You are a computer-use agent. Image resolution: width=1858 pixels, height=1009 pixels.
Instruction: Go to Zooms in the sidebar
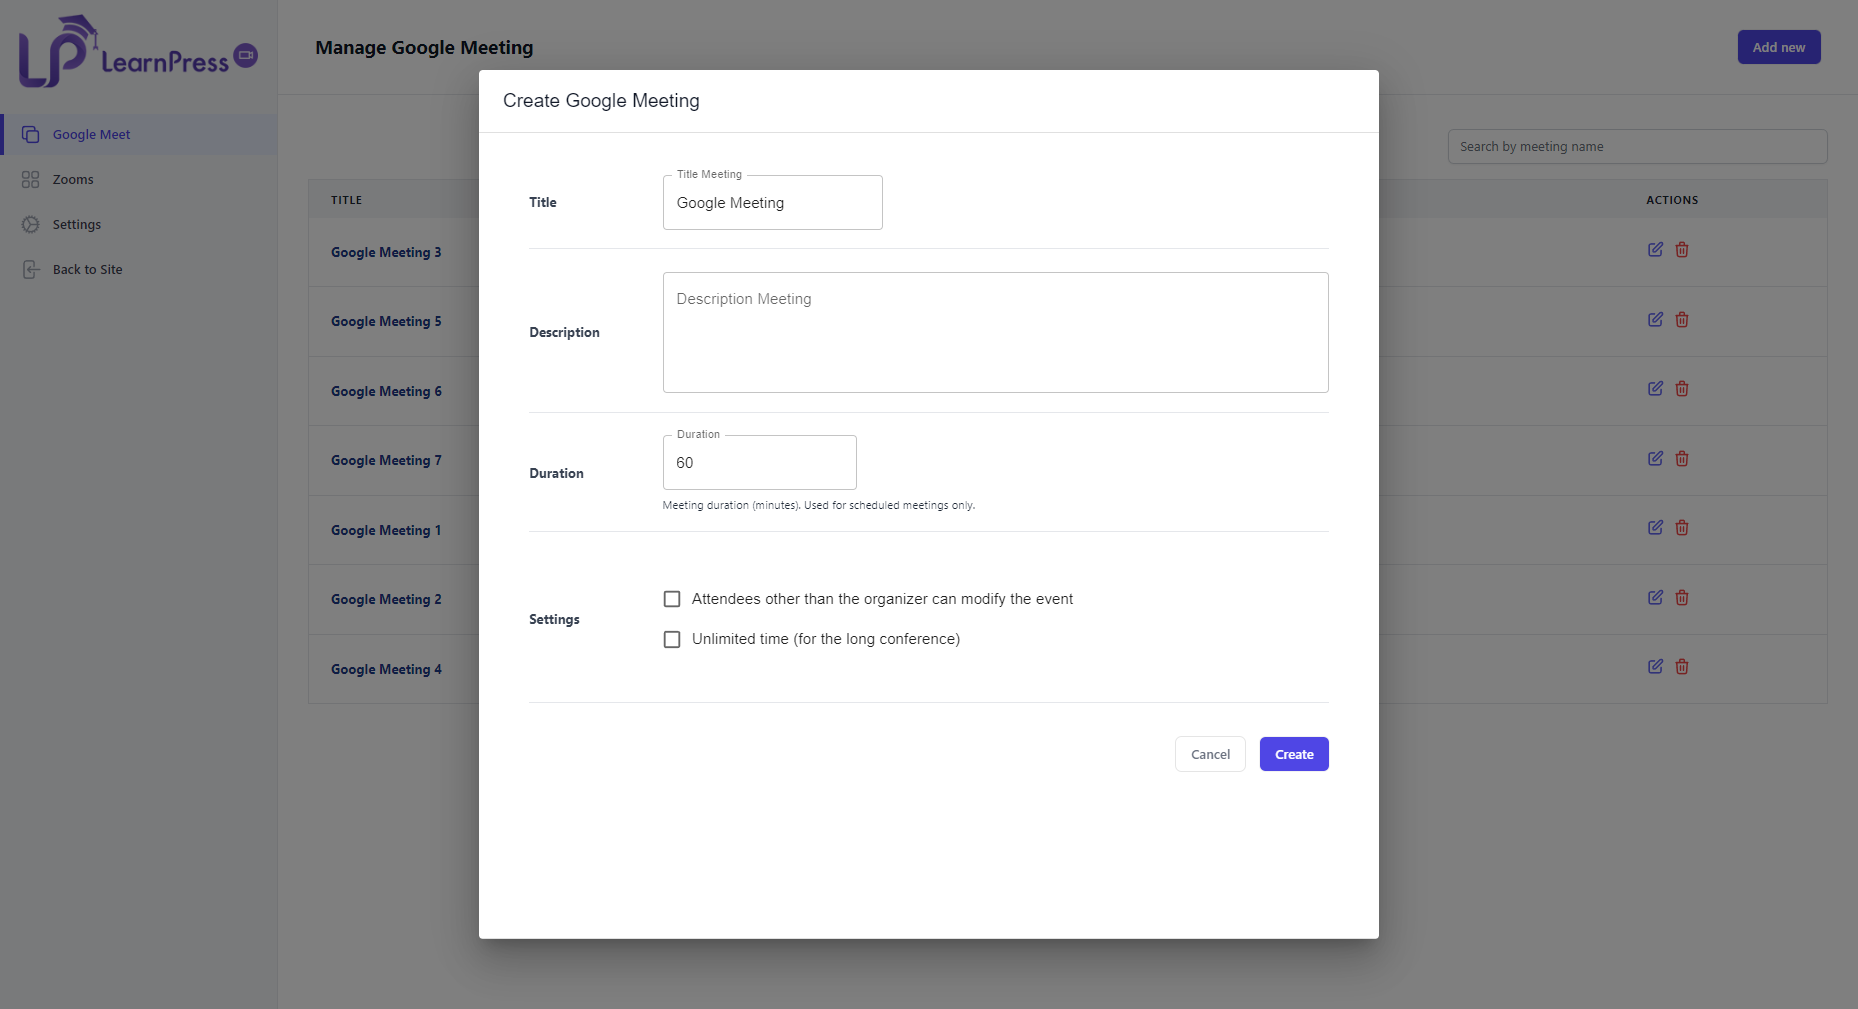coord(73,180)
